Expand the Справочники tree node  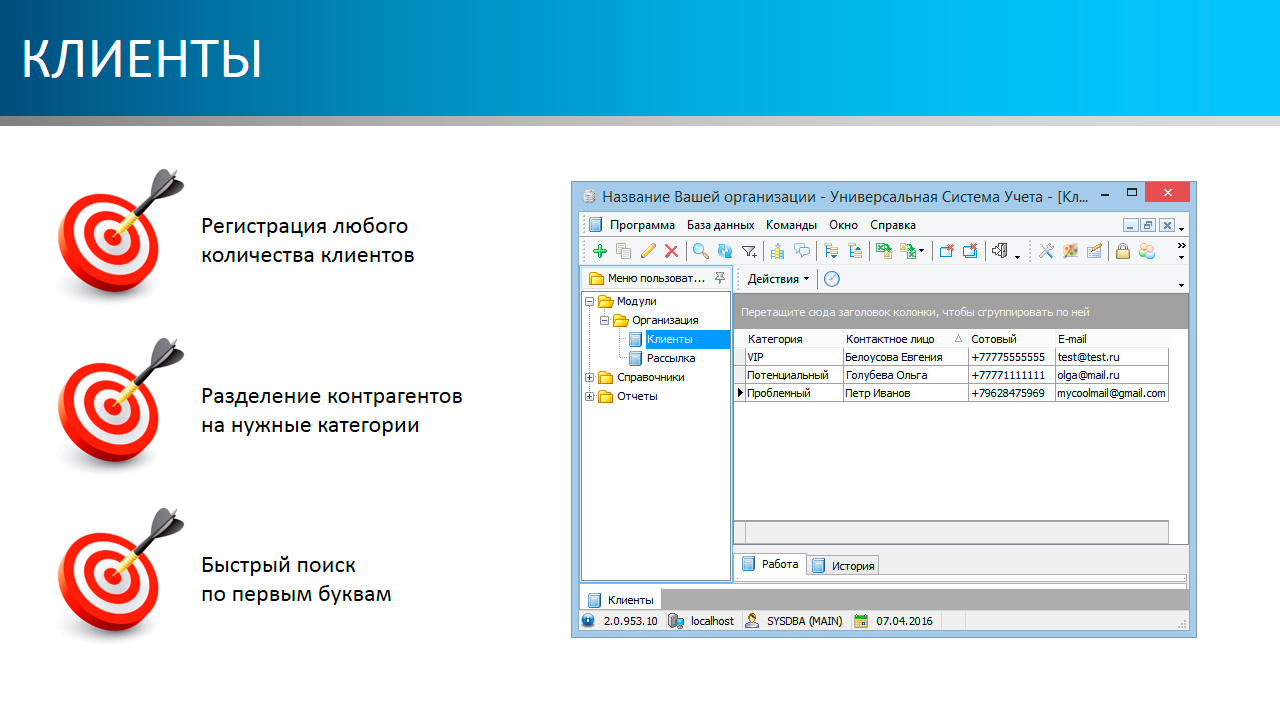click(590, 377)
